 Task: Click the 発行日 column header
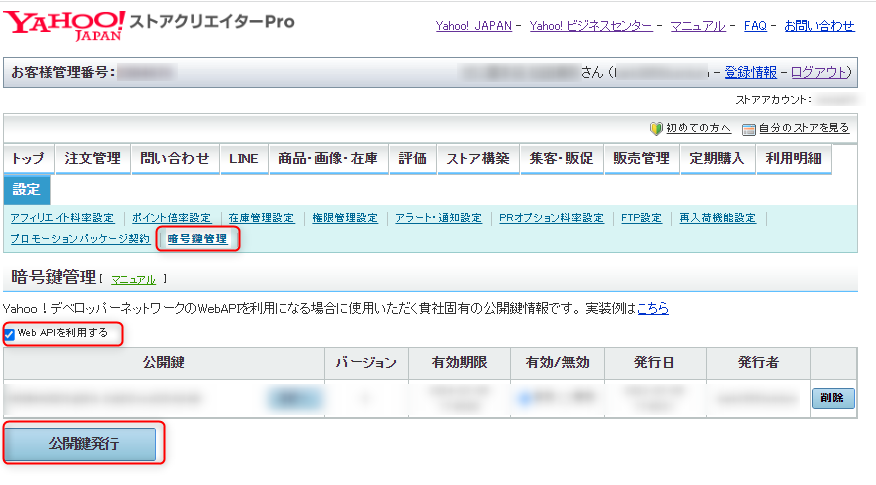click(655, 363)
